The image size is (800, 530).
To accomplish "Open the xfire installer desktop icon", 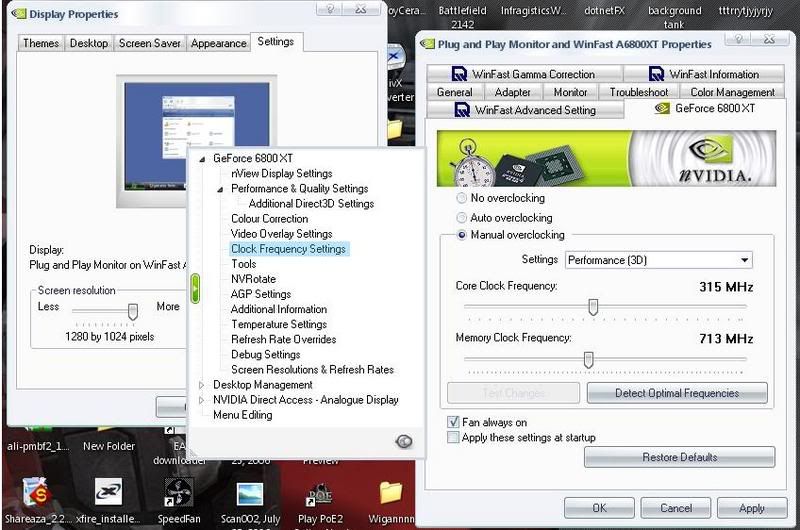I will coord(108,492).
